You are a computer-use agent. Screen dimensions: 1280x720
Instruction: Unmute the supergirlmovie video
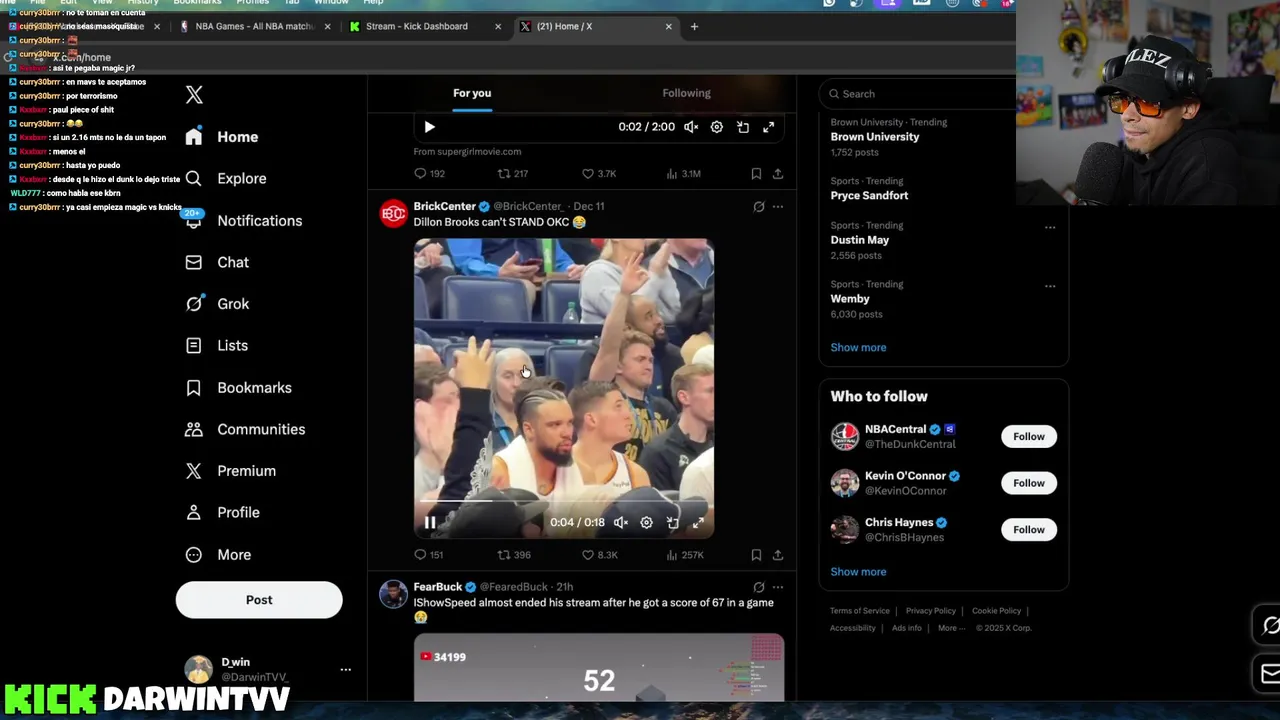(x=691, y=127)
